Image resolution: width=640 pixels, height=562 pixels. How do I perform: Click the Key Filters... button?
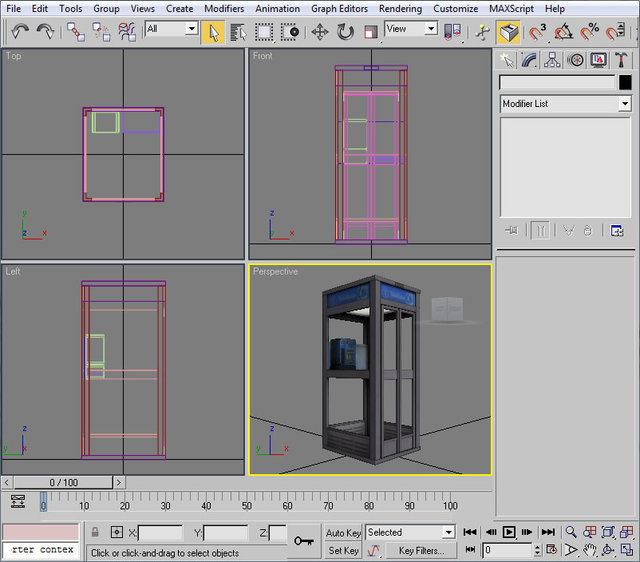421,550
